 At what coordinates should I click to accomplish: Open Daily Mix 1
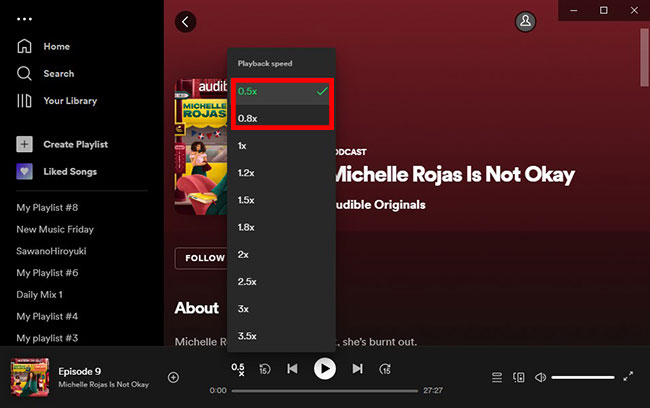40,294
